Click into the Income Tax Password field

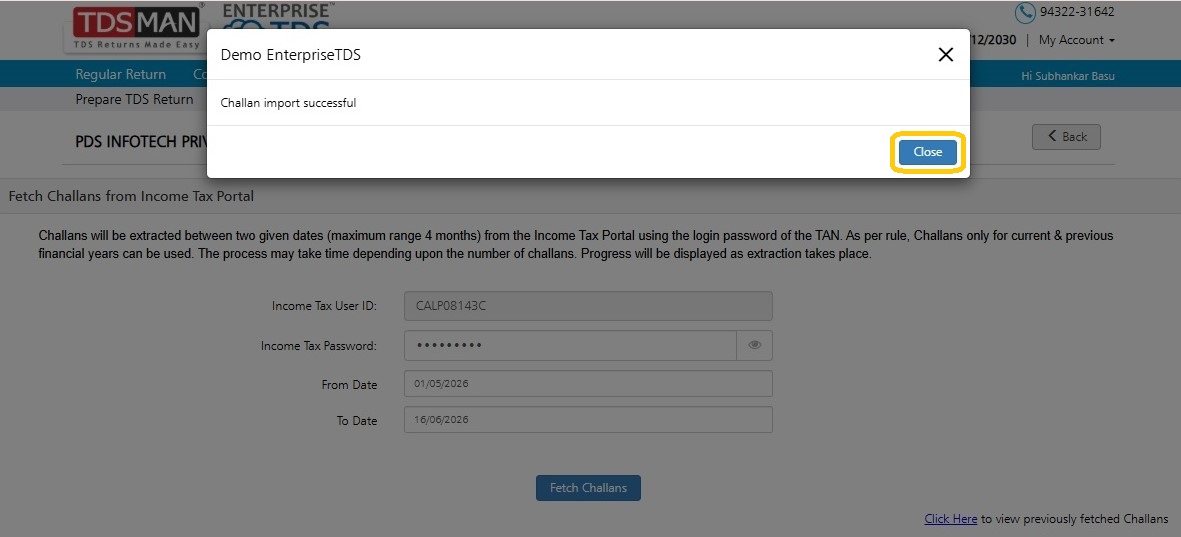click(x=570, y=346)
